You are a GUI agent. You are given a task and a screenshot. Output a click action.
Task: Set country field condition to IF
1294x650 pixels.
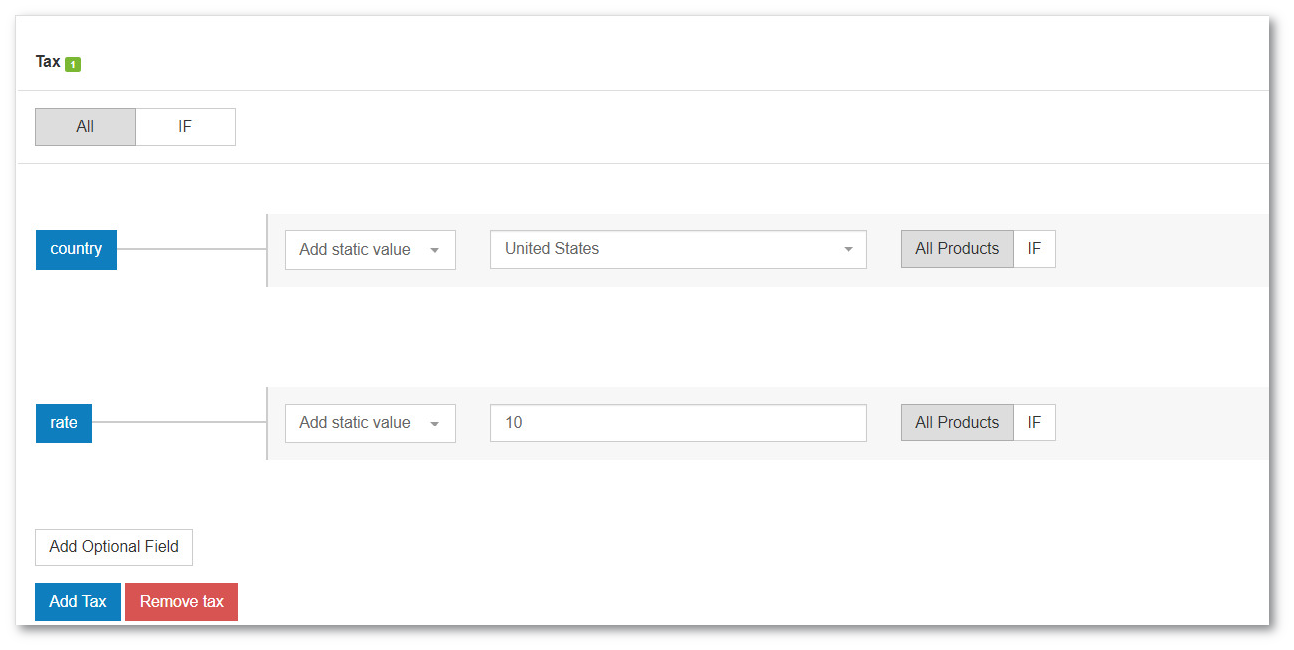(x=1034, y=249)
